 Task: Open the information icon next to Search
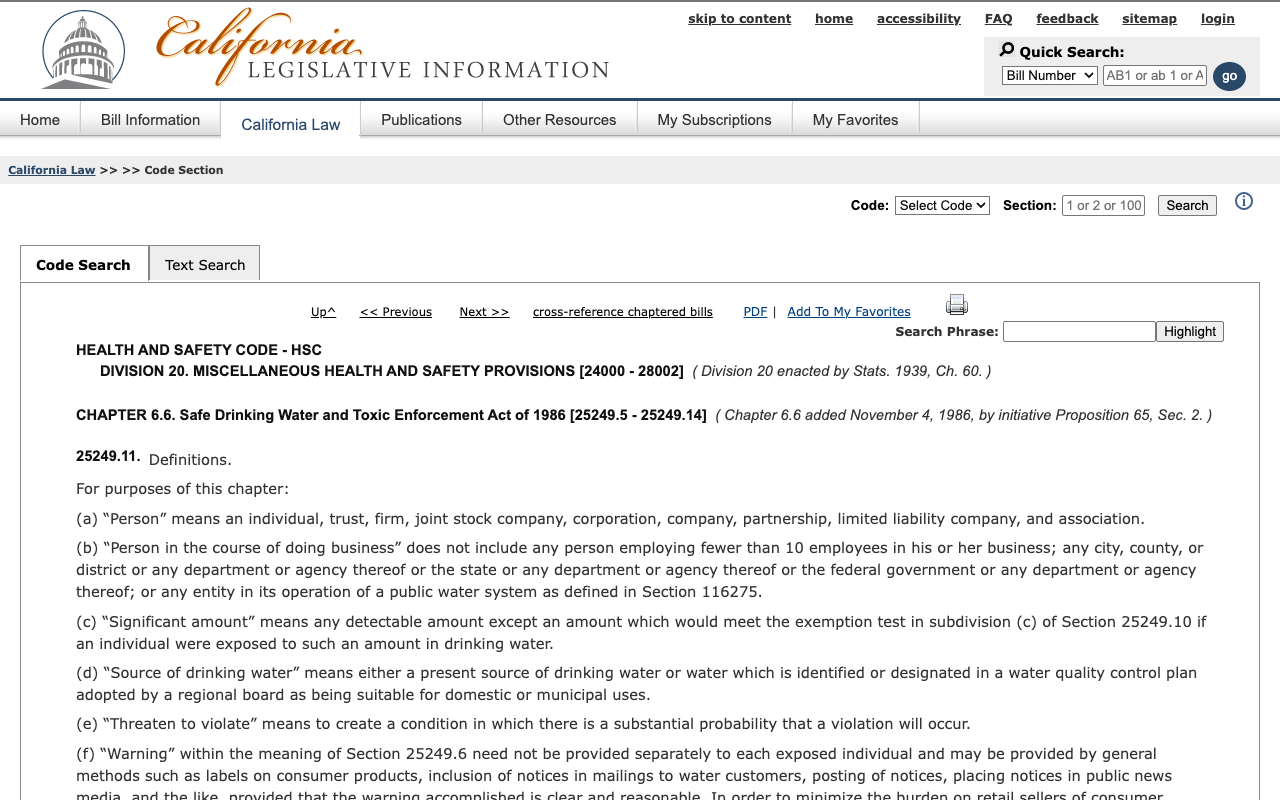pos(1244,202)
